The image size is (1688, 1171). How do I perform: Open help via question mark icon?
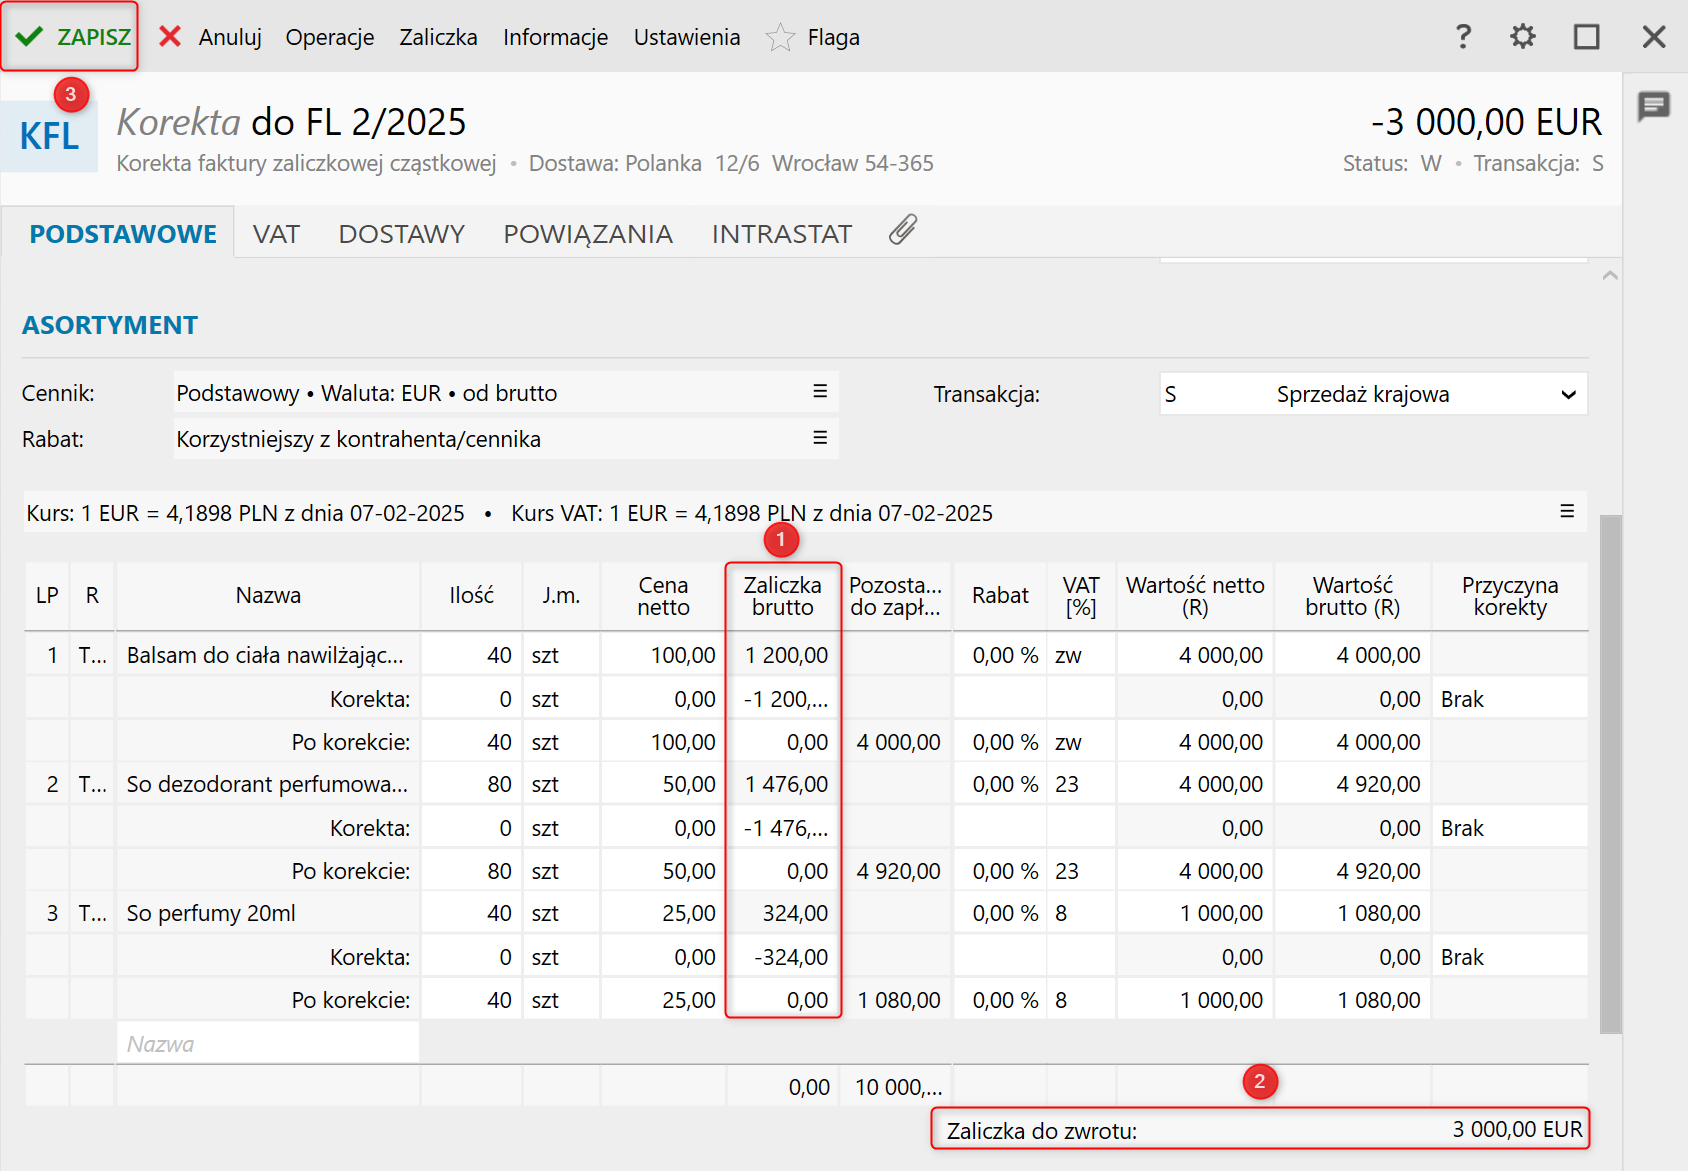click(x=1463, y=37)
